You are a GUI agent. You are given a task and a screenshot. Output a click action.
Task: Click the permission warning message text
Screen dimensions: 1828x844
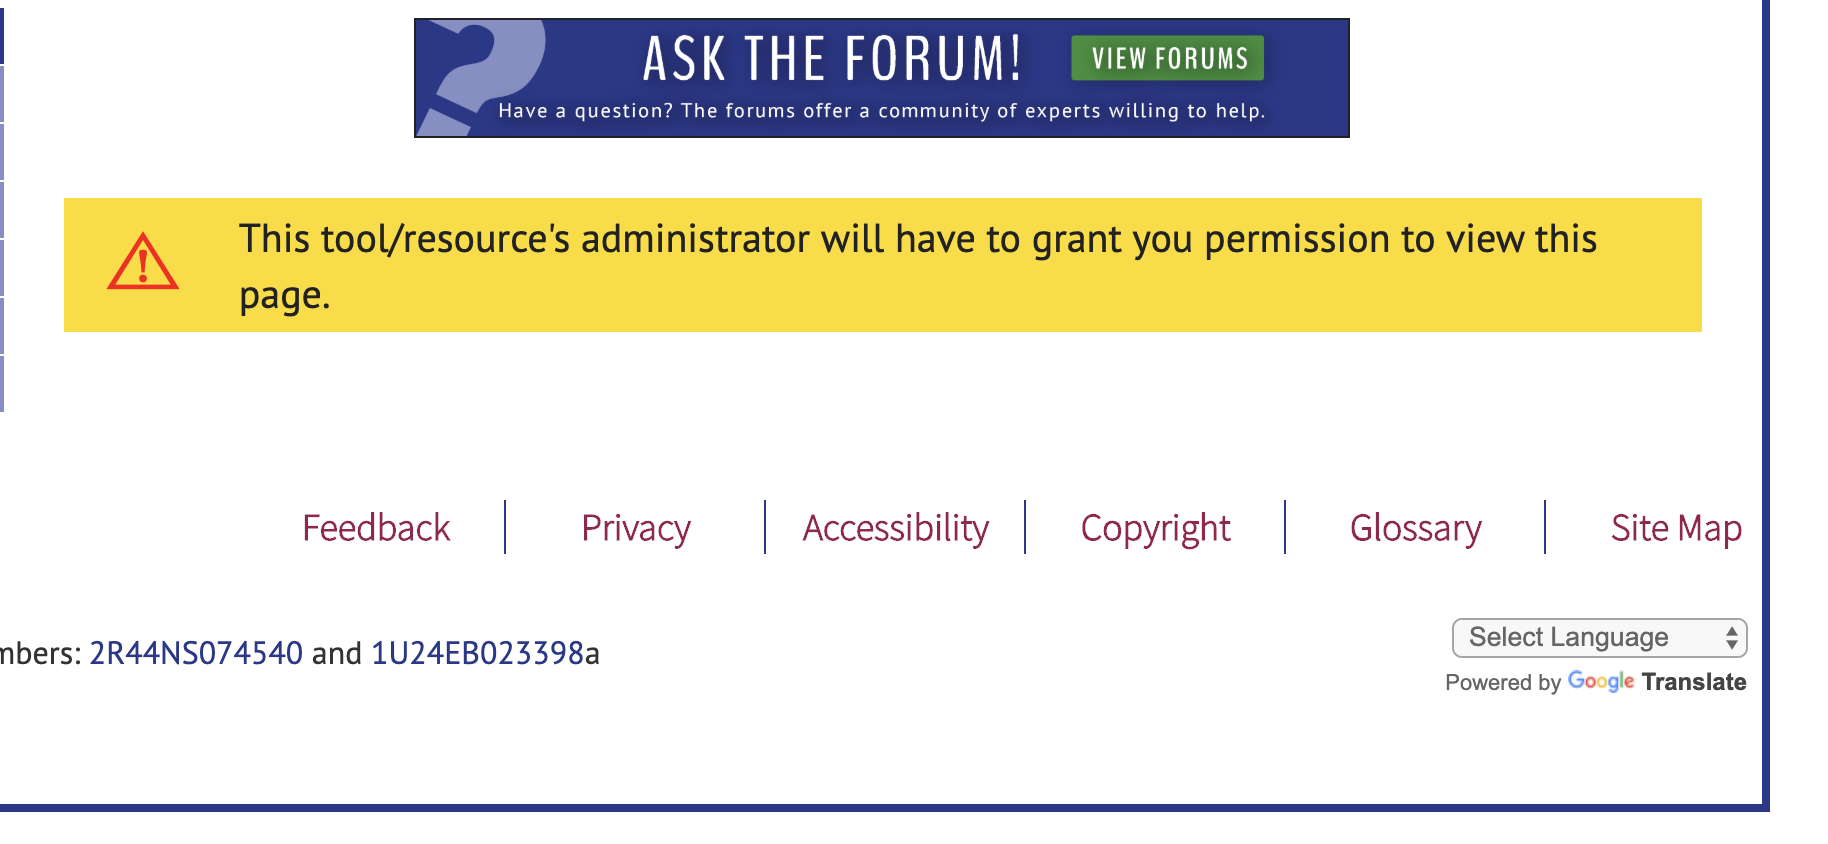coord(917,240)
